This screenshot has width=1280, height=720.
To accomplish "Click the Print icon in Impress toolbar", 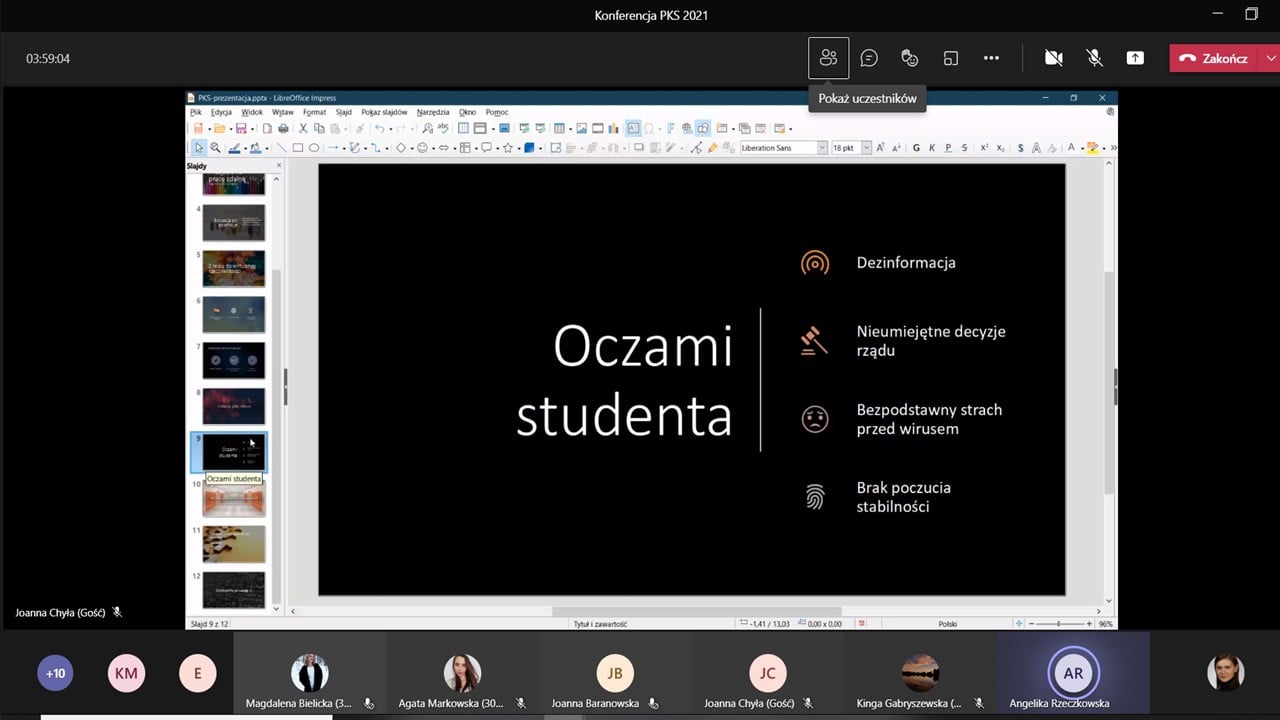I will click(283, 128).
